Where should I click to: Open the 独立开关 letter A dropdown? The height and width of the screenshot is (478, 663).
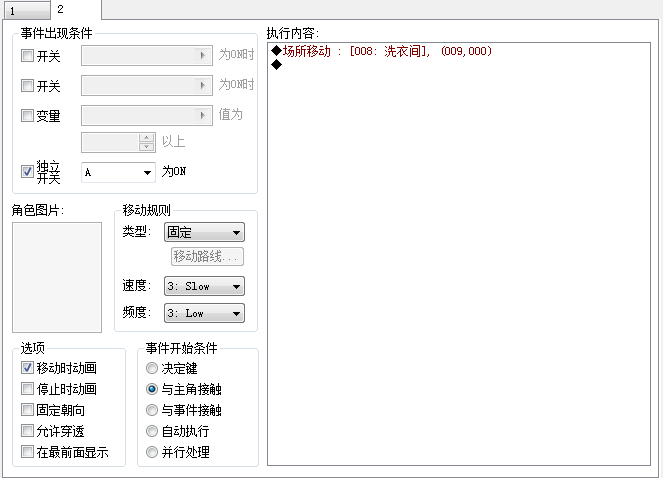(x=118, y=173)
